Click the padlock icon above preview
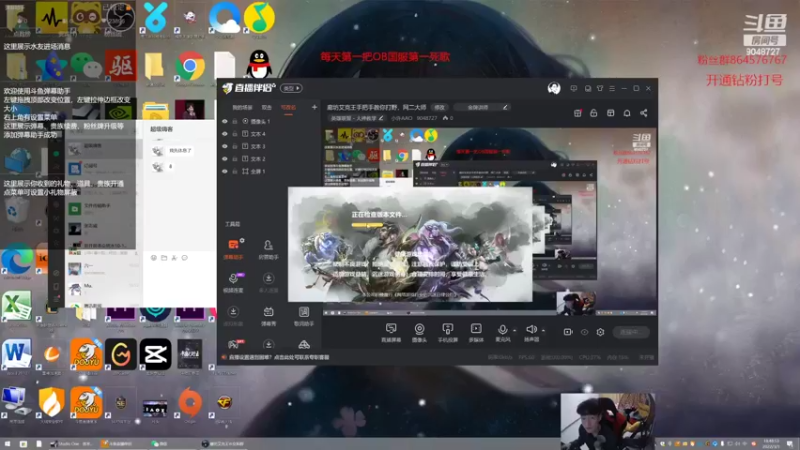This screenshot has width=800, height=450. tap(593, 113)
